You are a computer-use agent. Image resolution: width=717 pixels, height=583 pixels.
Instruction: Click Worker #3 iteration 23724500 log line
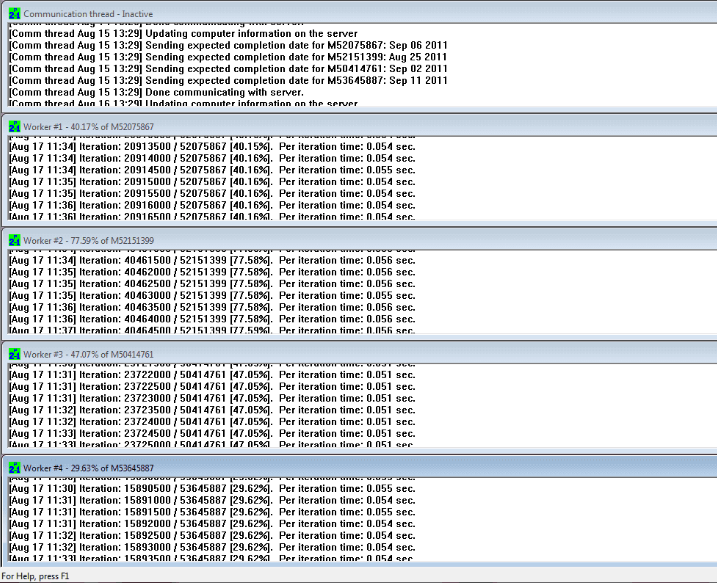click(212, 433)
